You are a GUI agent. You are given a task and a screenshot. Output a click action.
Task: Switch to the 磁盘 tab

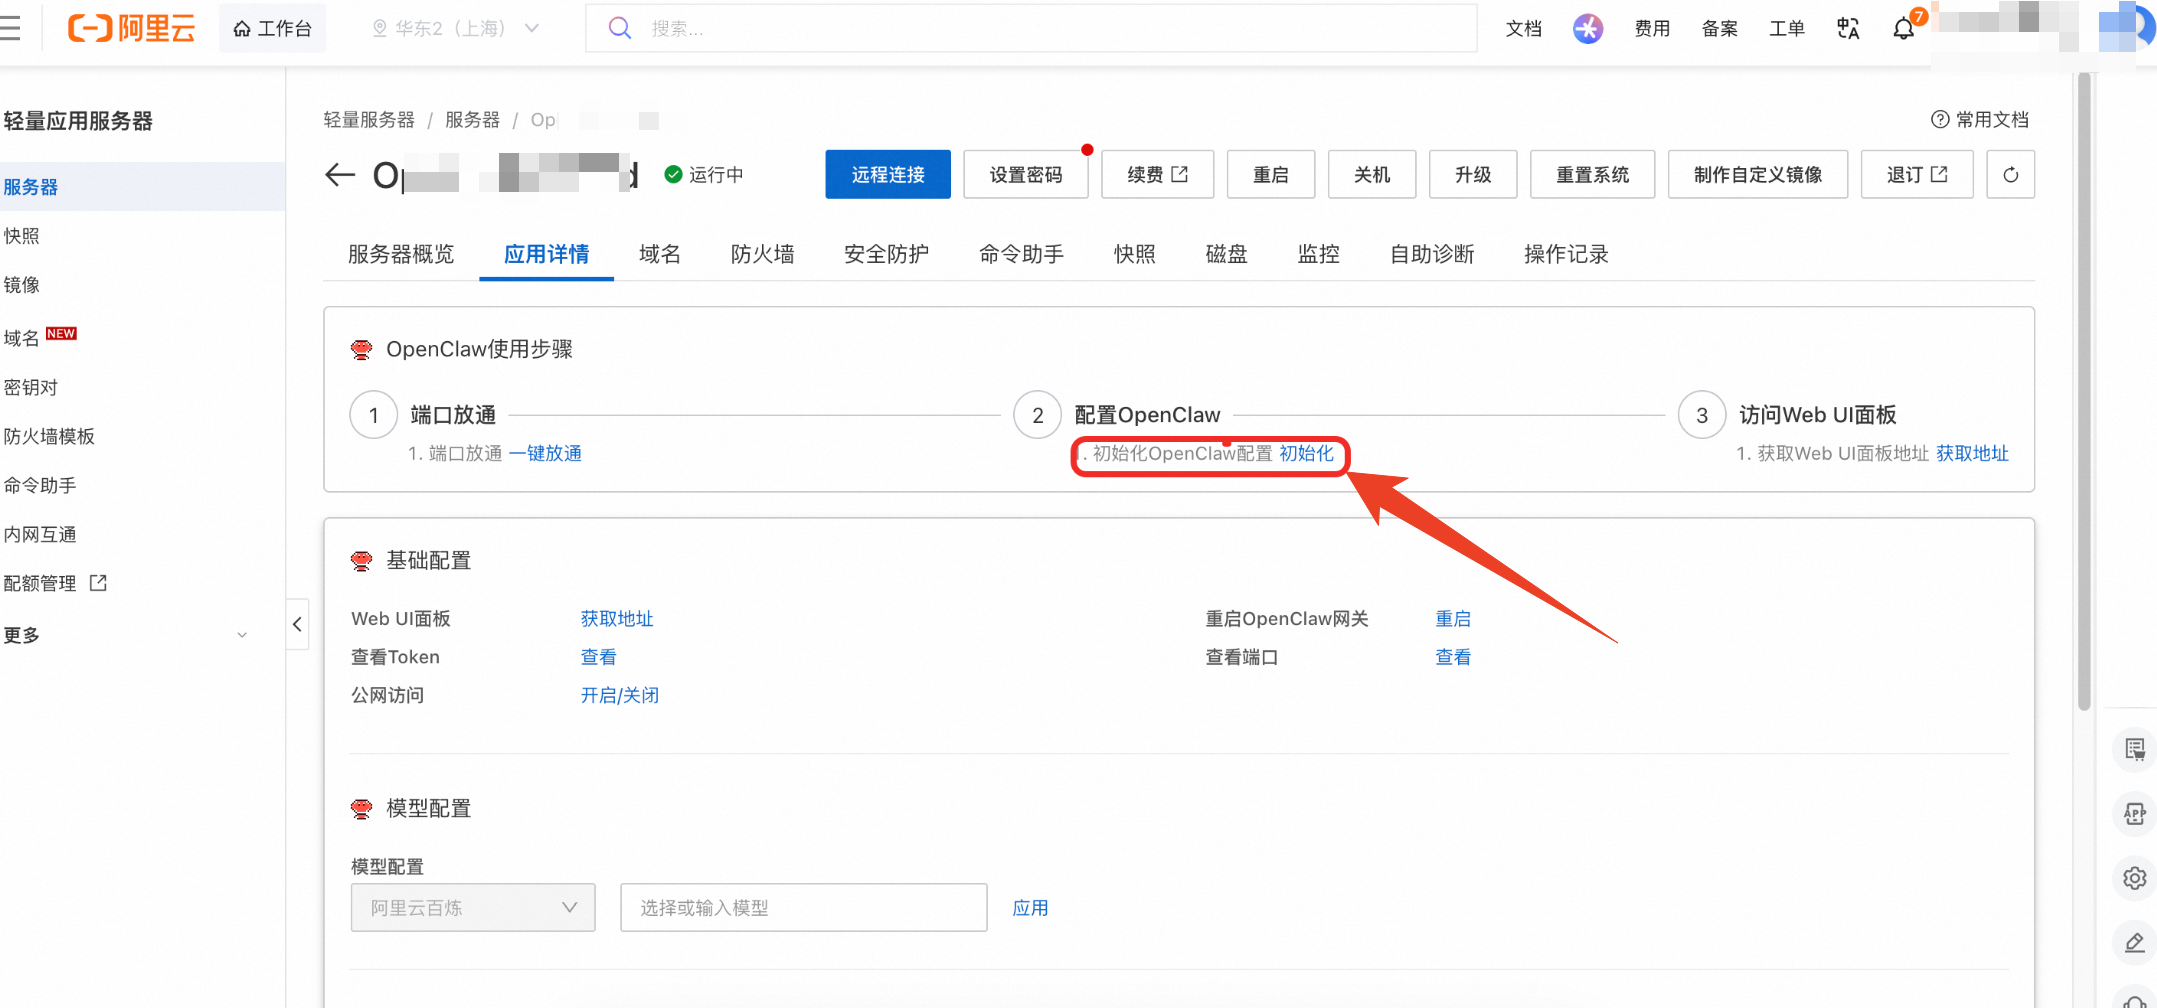pos(1227,254)
